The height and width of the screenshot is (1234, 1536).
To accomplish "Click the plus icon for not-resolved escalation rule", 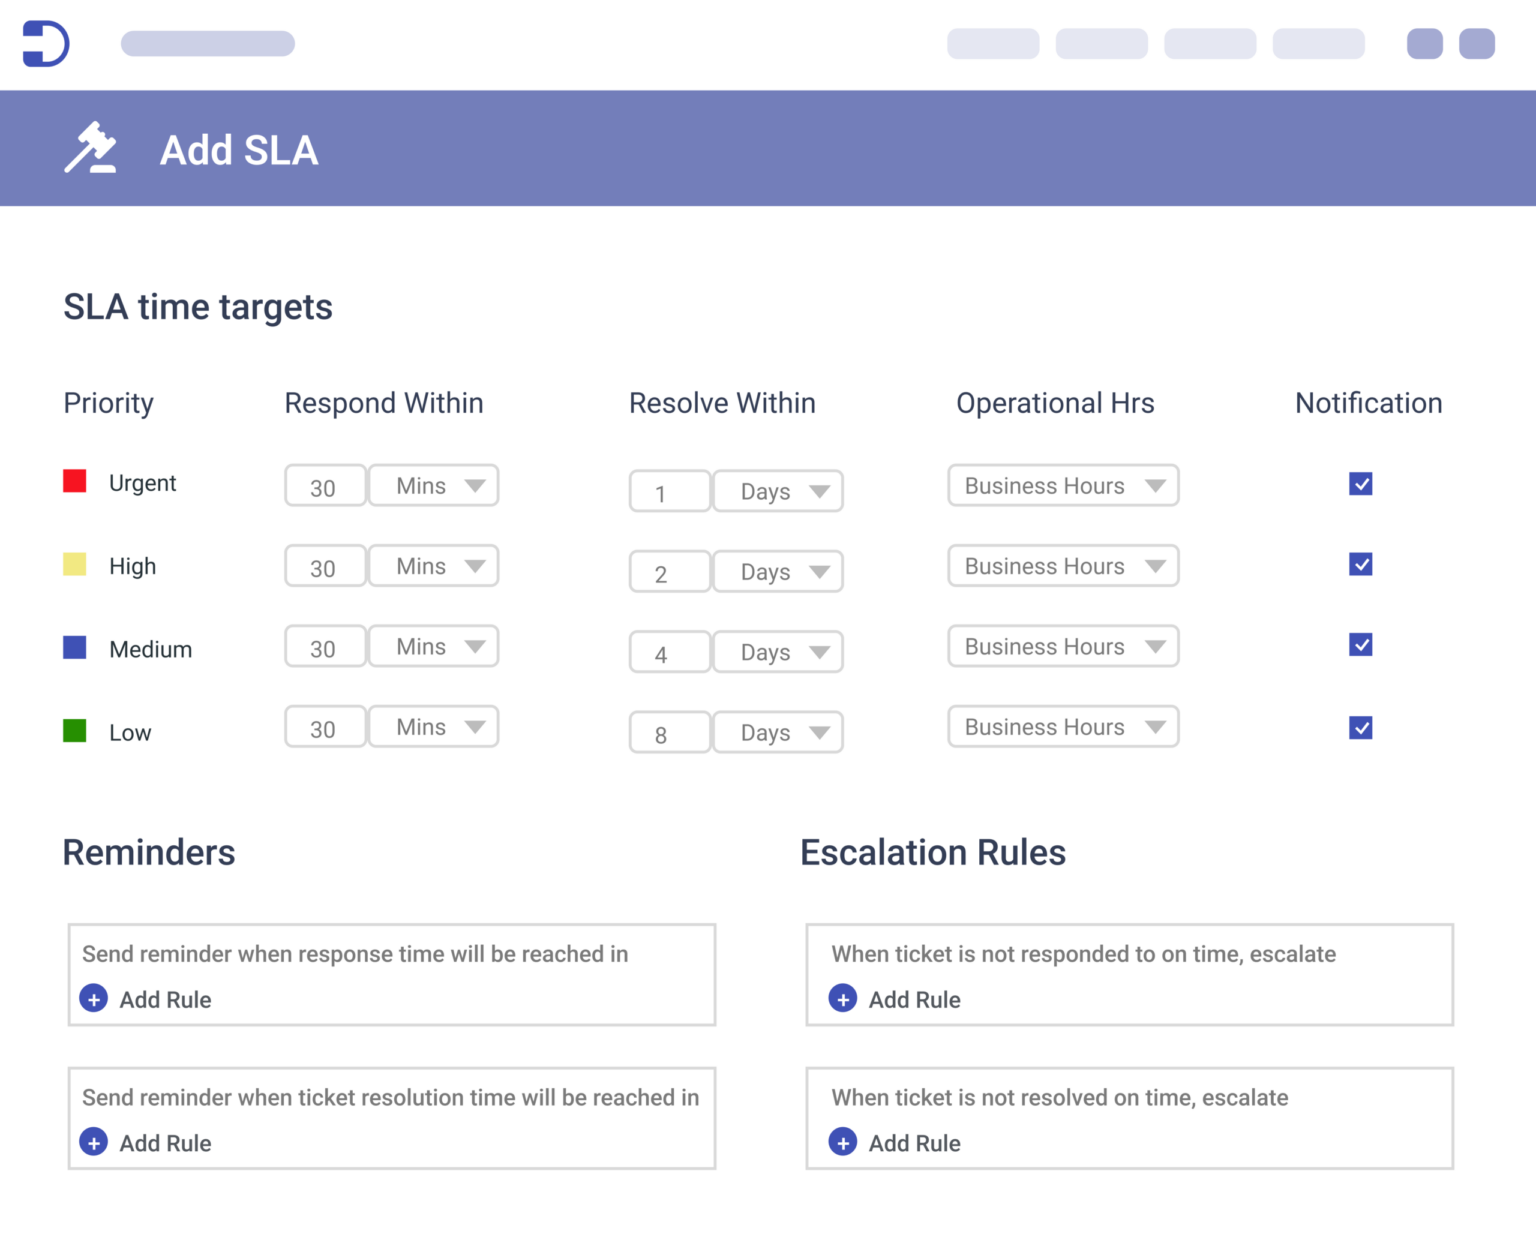I will (x=843, y=1142).
